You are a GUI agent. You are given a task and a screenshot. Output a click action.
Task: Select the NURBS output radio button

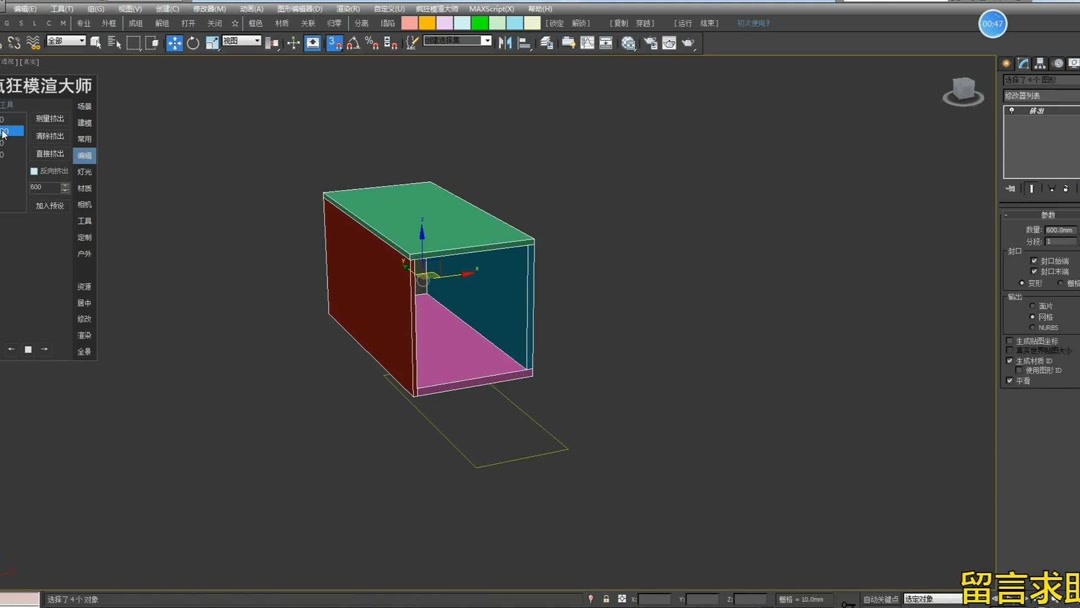click(x=1033, y=326)
